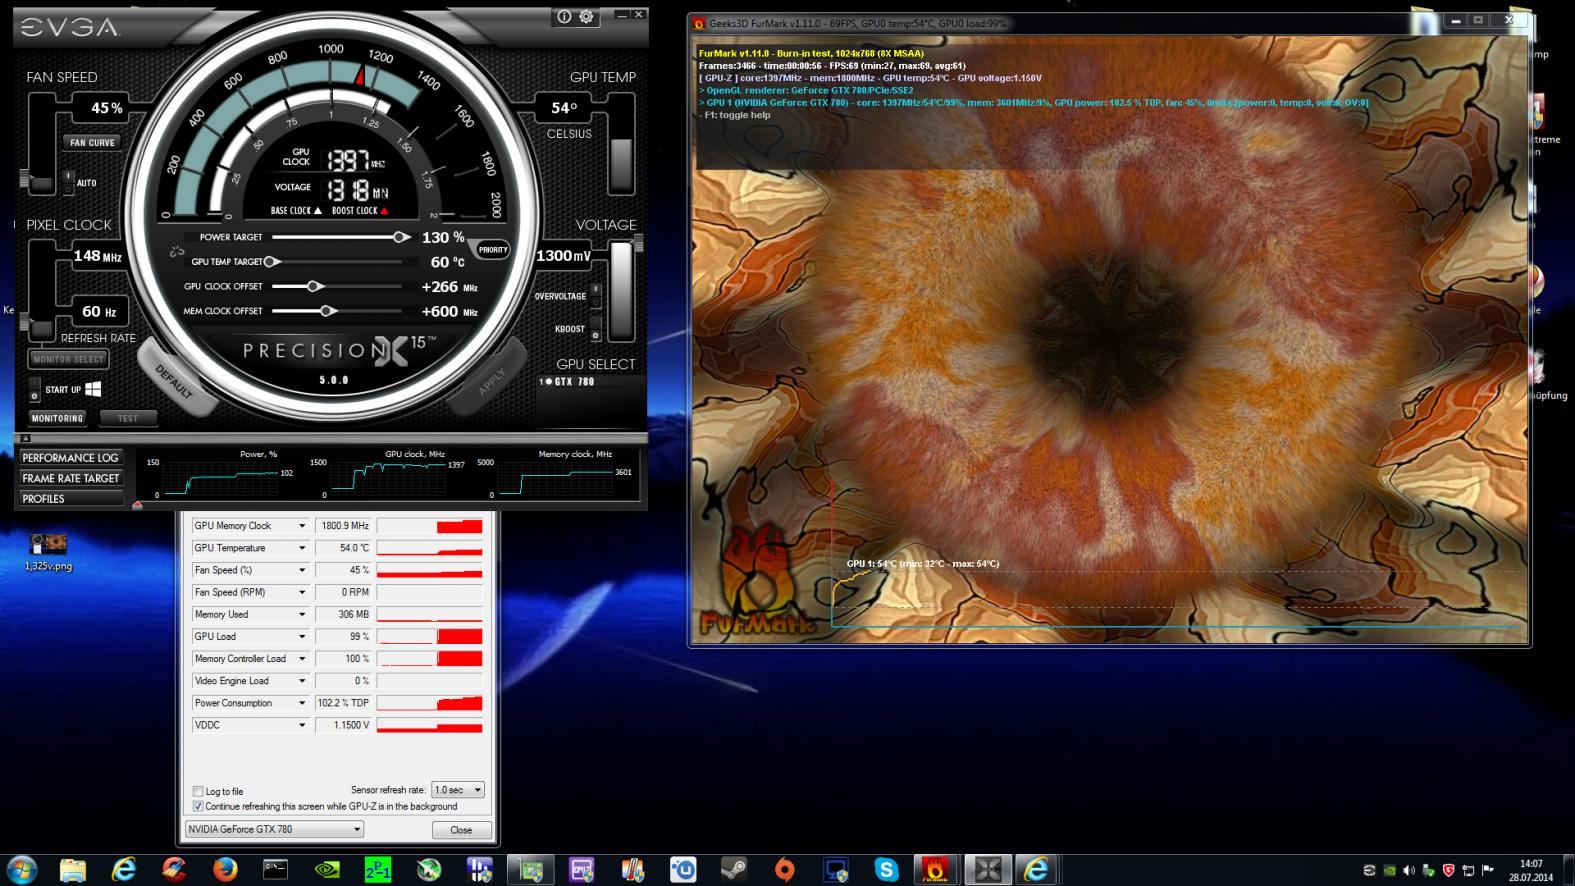Toggle the KBOOST switch
This screenshot has width=1575, height=886.
pyautogui.click(x=595, y=329)
